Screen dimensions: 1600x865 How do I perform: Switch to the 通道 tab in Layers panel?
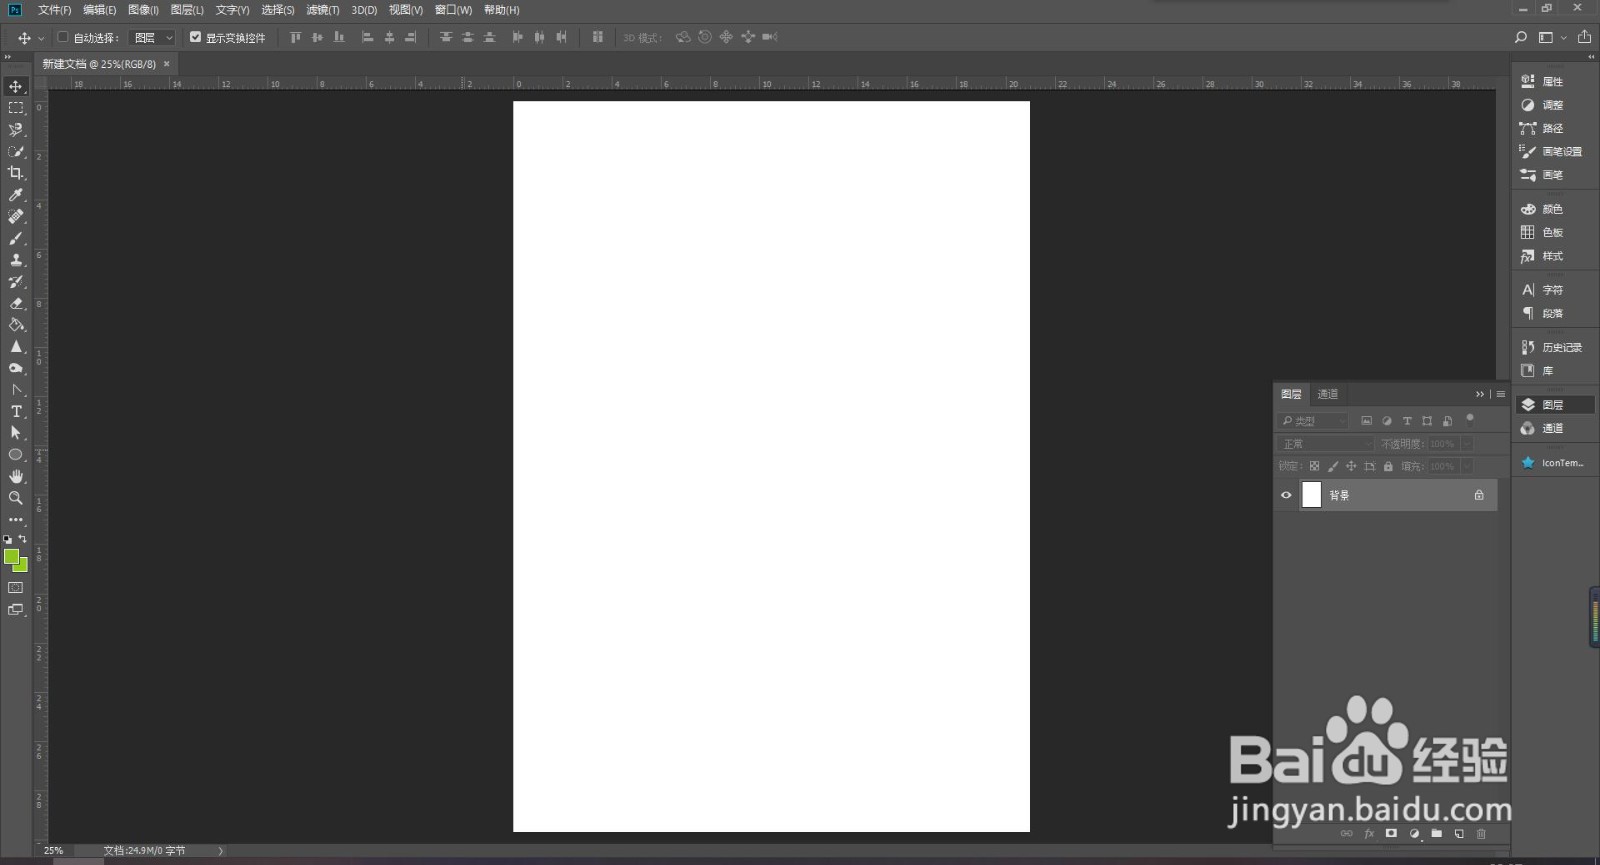pos(1328,394)
